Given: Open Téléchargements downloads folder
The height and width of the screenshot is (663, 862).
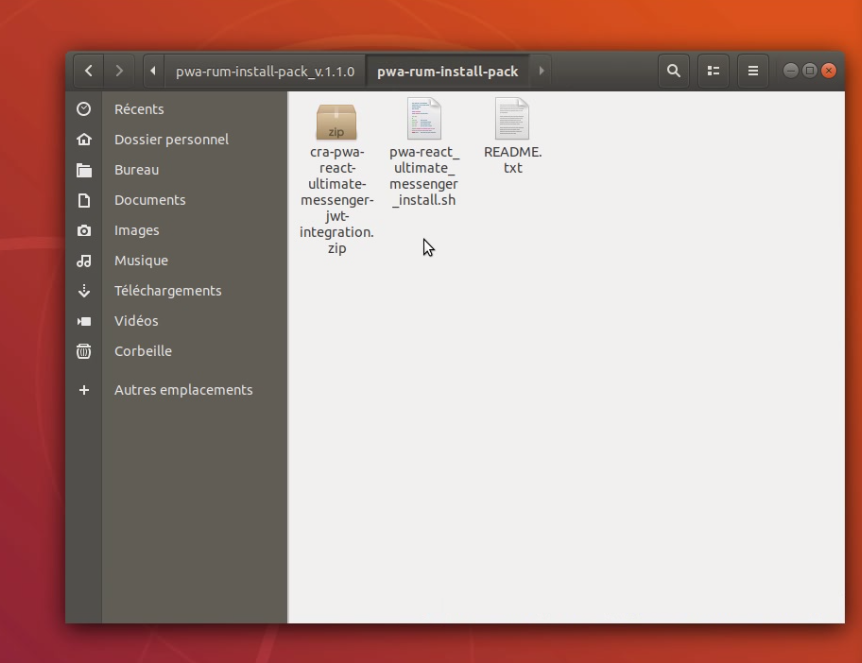Looking at the screenshot, I should pos(167,291).
